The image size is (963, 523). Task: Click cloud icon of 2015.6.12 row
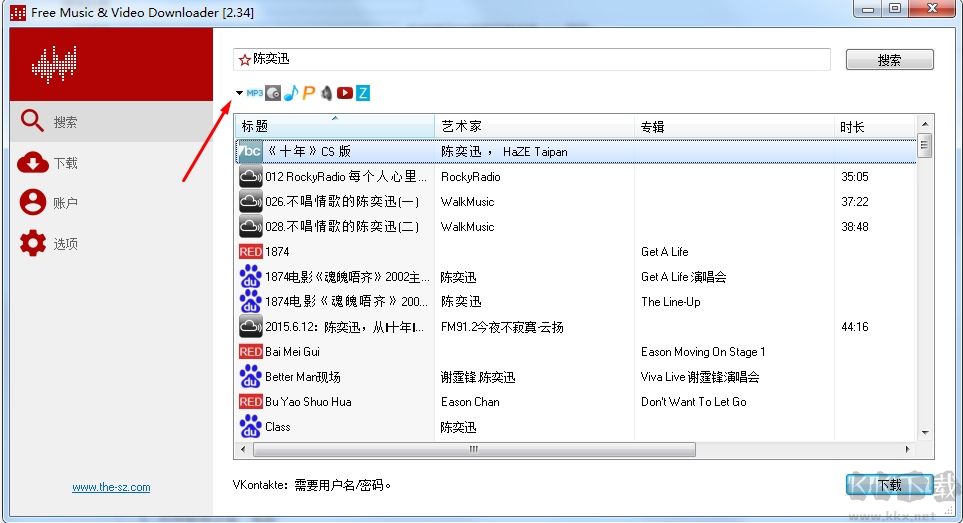coord(251,327)
